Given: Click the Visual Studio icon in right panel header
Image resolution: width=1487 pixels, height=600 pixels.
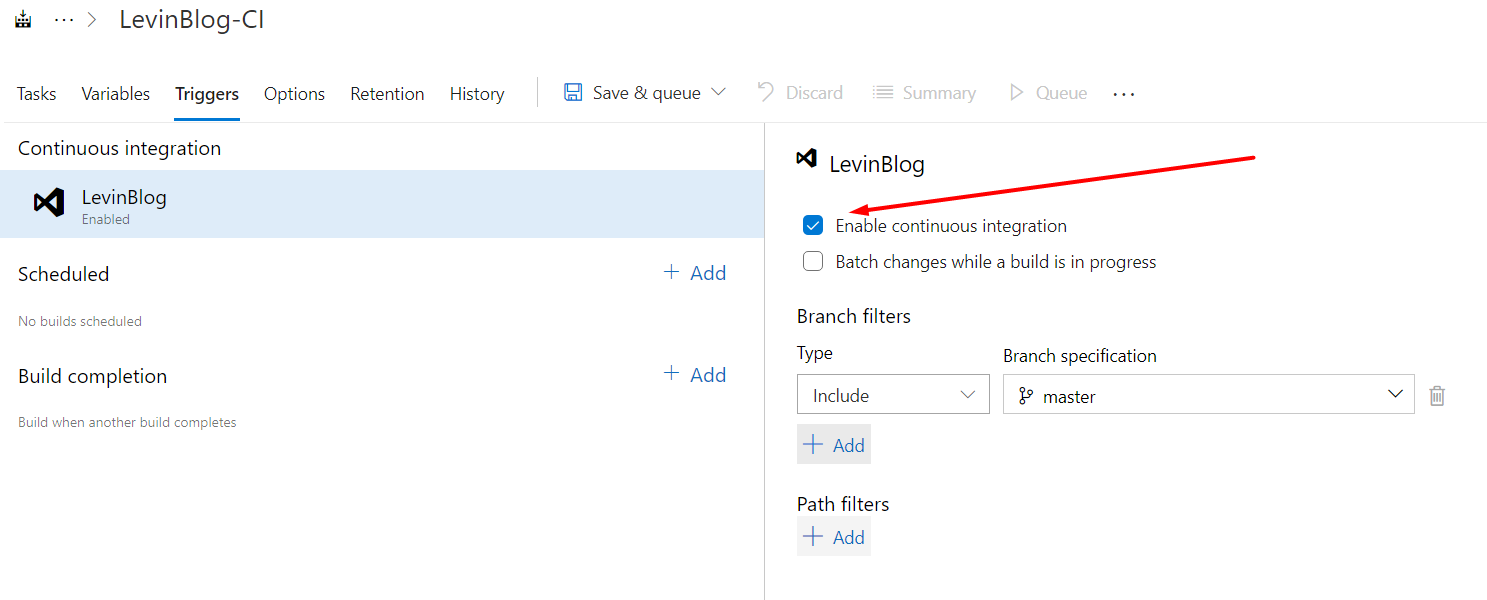Looking at the screenshot, I should (x=806, y=158).
